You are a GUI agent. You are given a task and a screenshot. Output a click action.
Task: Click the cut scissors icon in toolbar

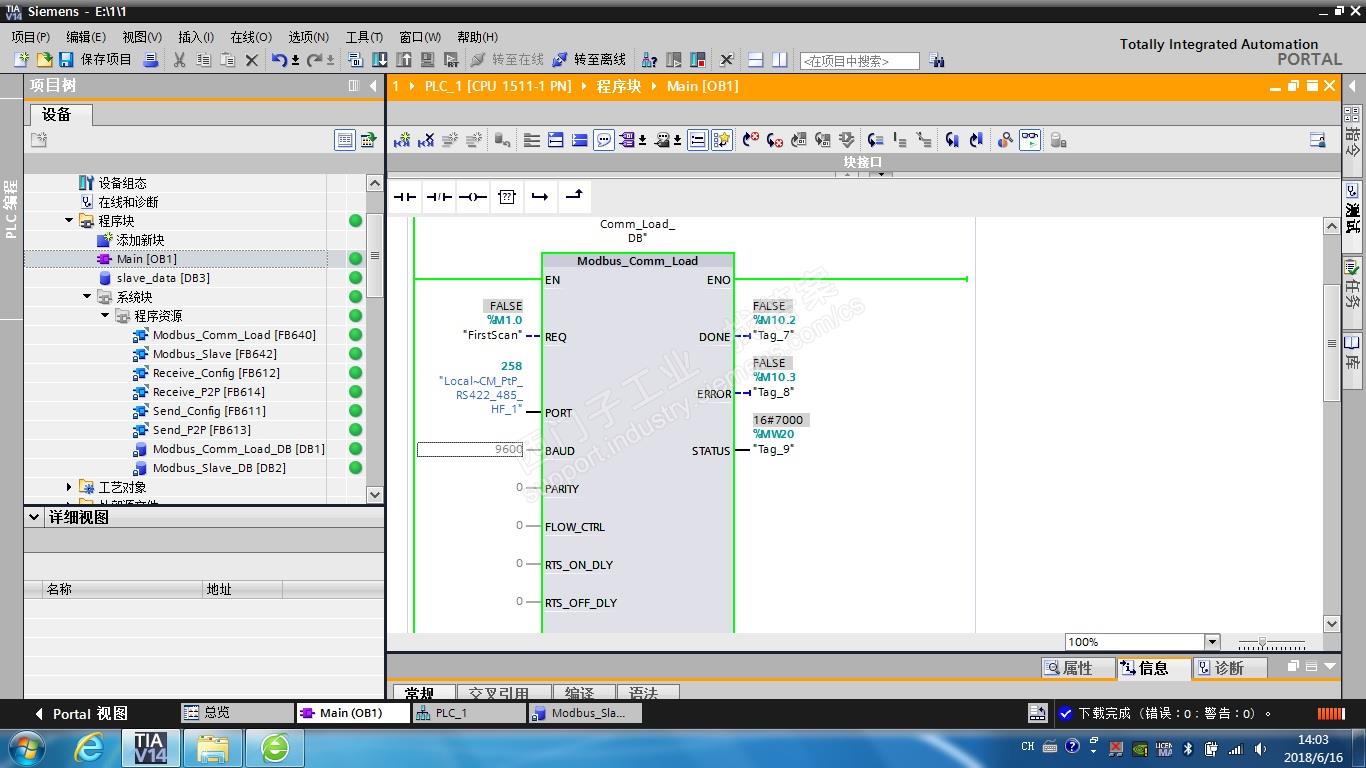pos(180,60)
